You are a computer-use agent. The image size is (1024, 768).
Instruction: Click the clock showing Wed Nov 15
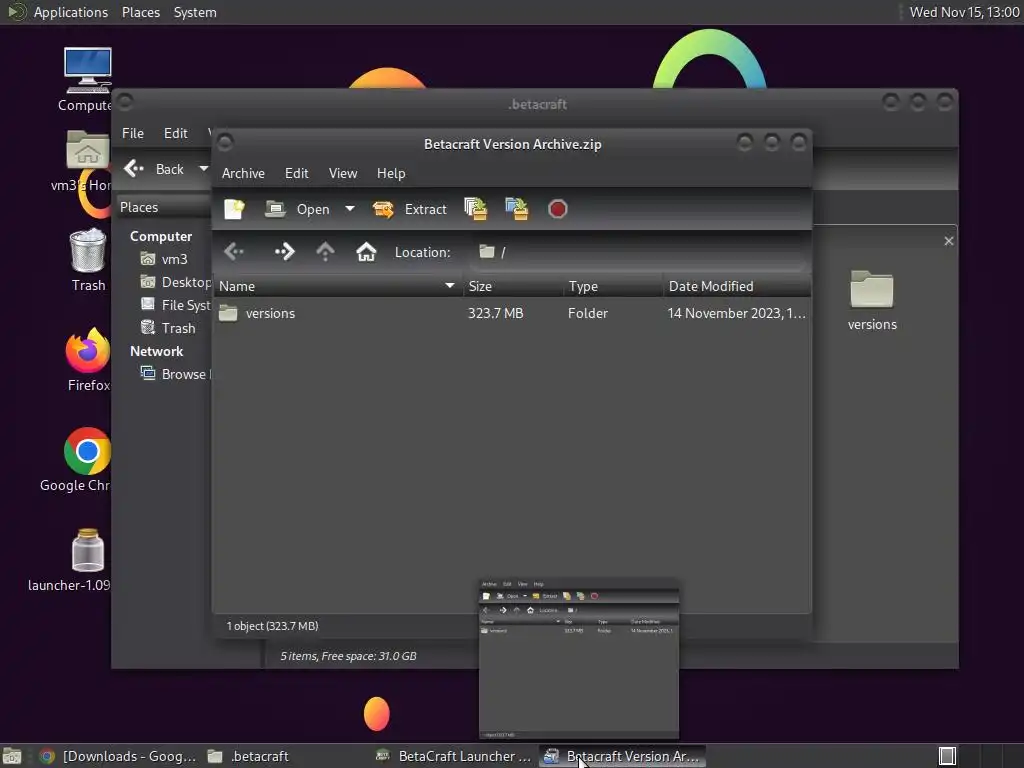964,12
